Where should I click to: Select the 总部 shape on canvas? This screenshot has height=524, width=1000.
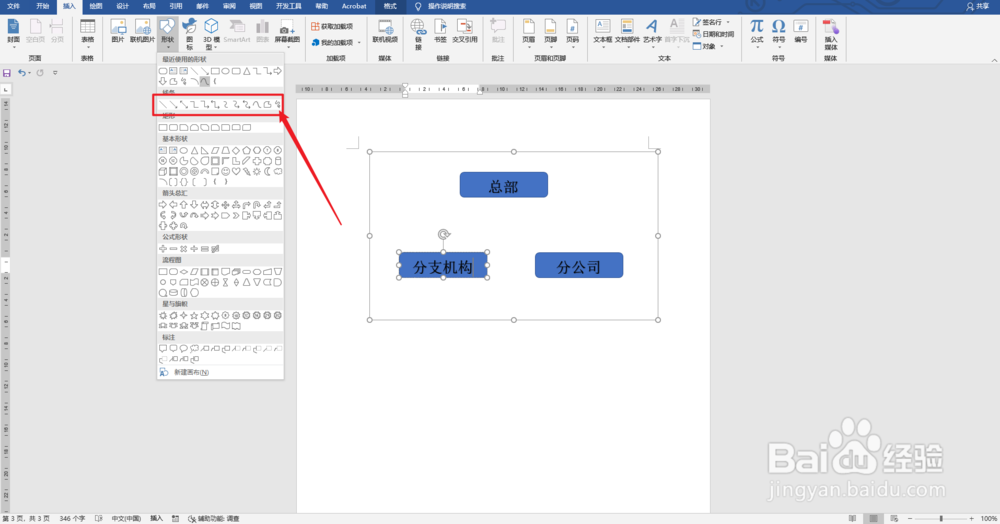[x=504, y=185]
